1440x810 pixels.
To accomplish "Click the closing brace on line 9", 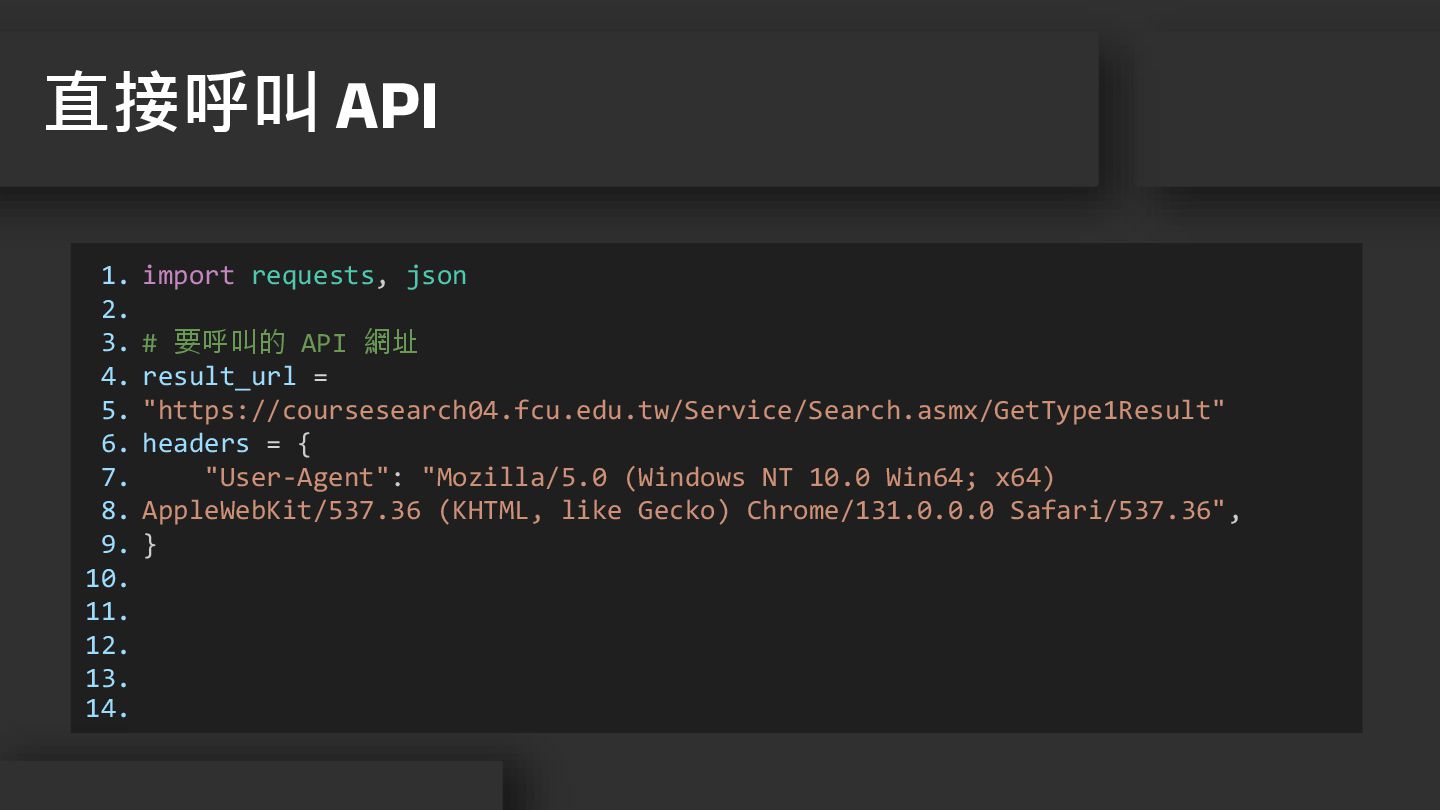I will tap(150, 544).
